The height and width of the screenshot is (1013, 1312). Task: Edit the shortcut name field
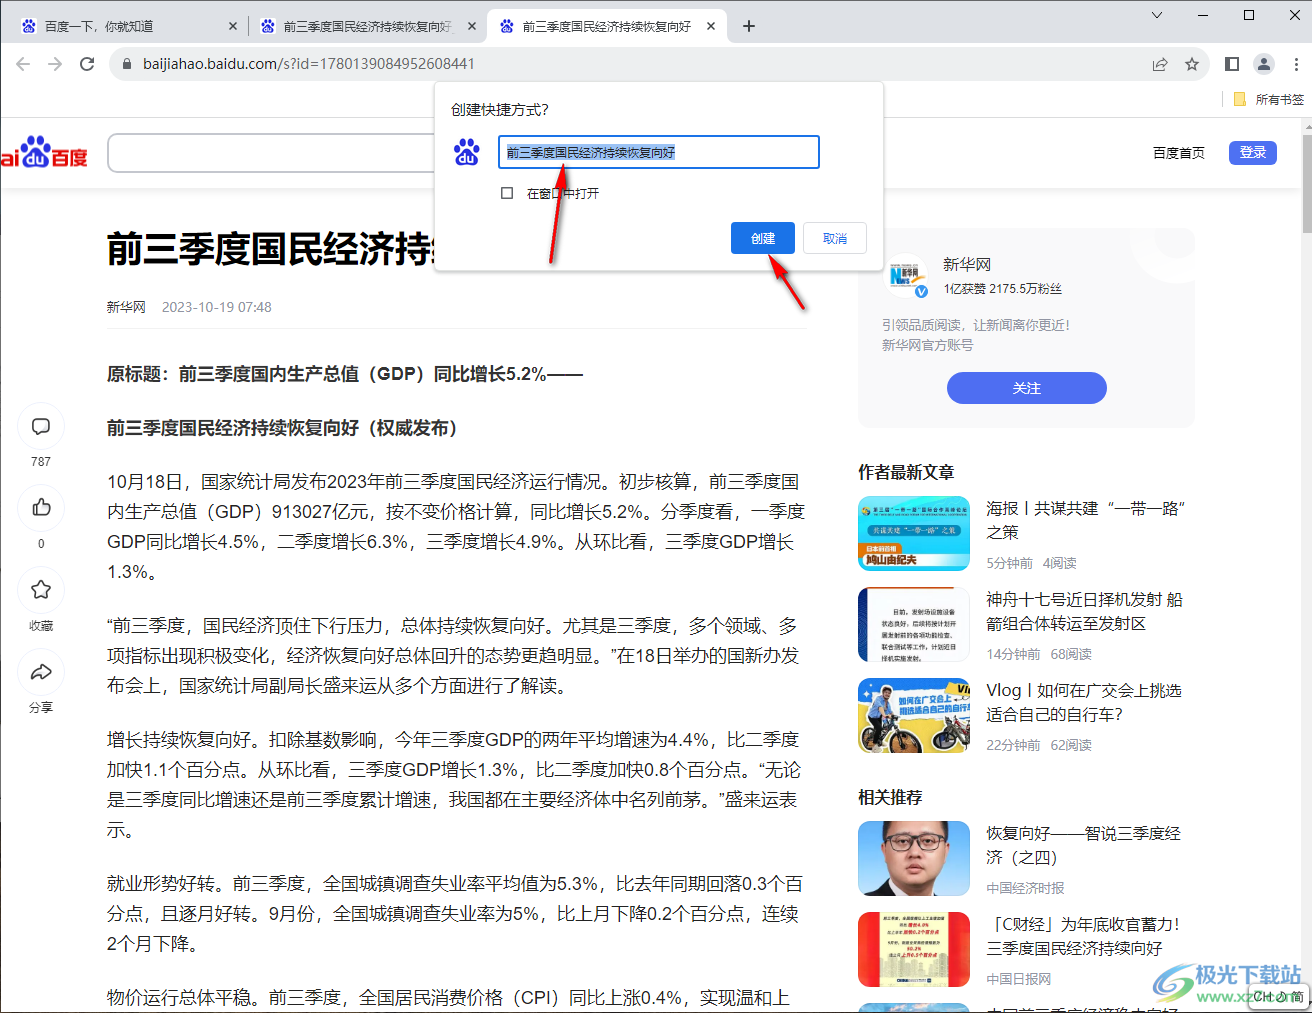[659, 152]
